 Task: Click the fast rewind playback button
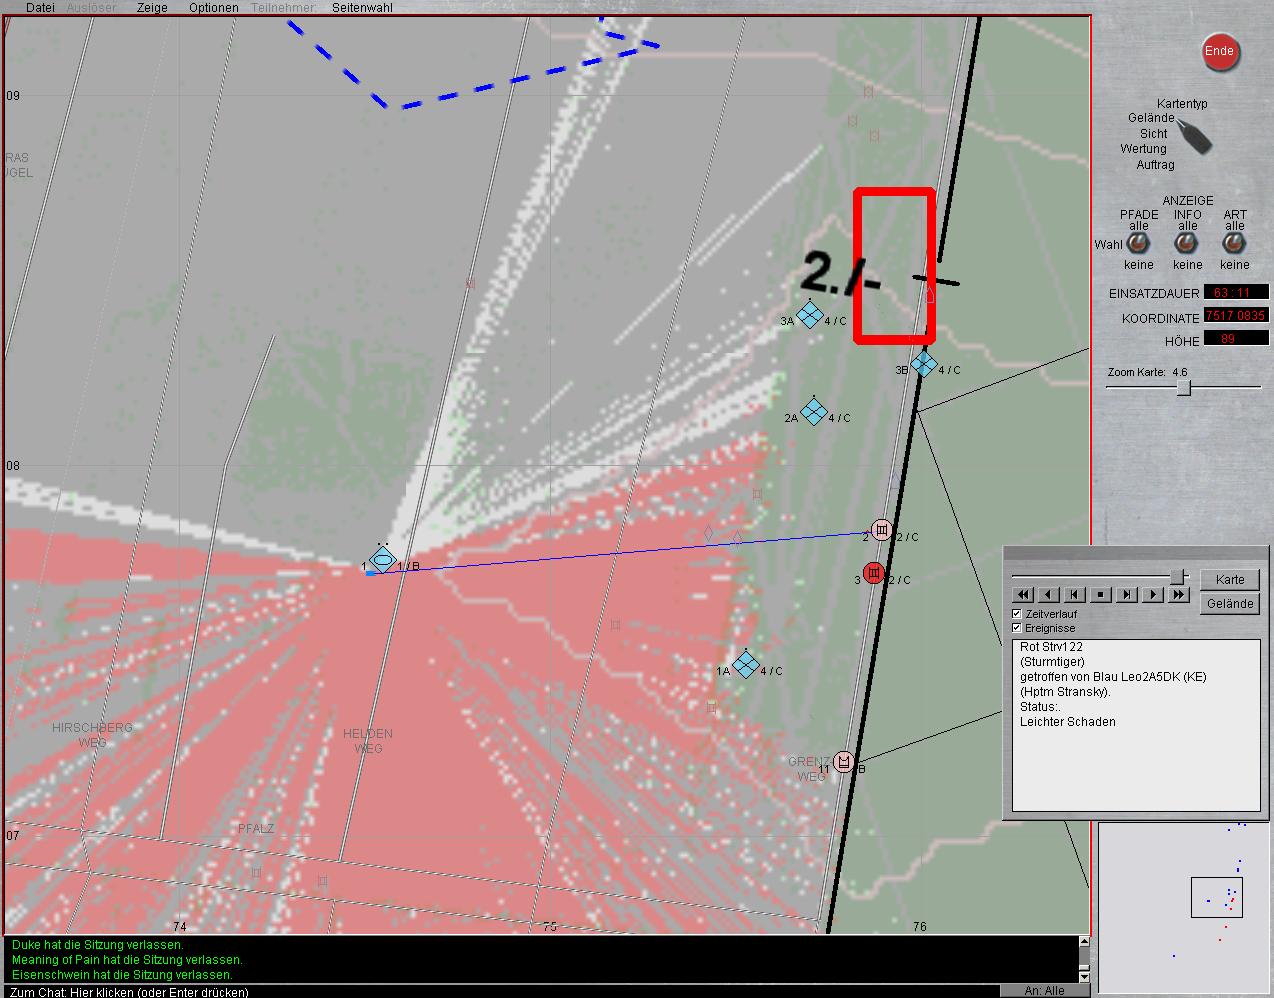[x=1023, y=595]
